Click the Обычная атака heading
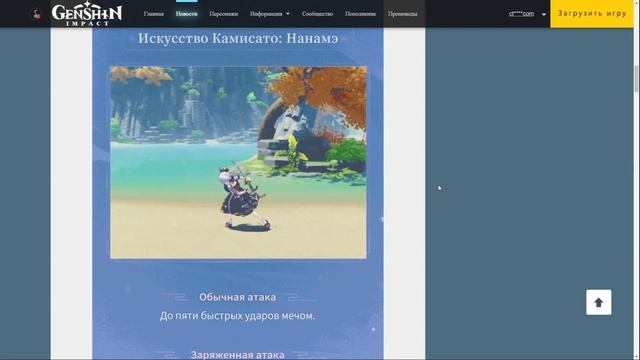The image size is (640, 360). [238, 297]
